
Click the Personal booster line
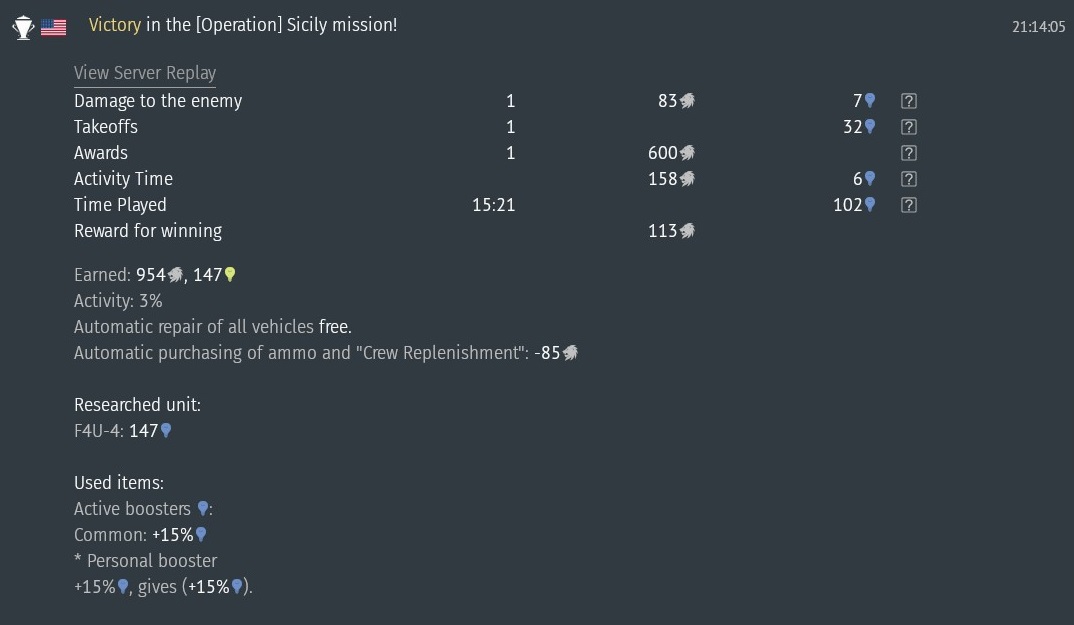point(145,561)
